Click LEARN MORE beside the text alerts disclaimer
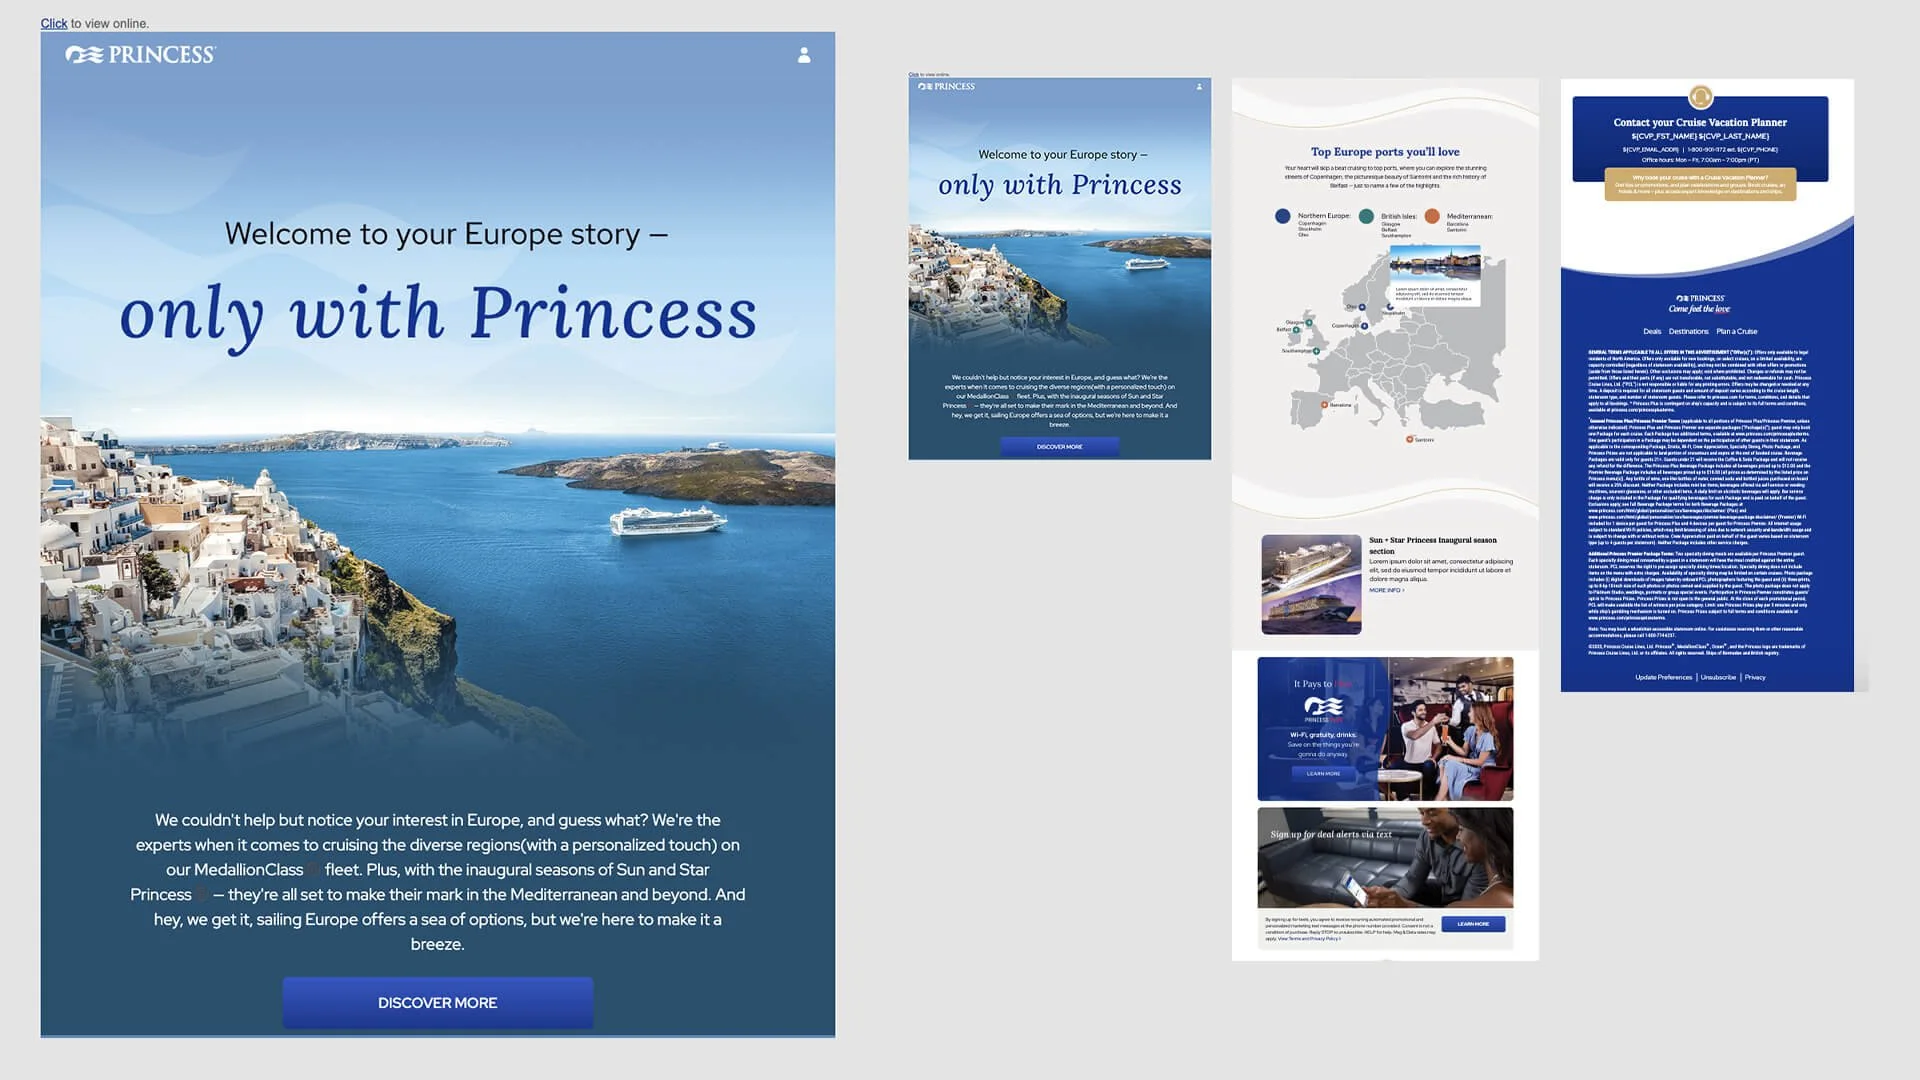1920x1080 pixels. coord(1473,924)
